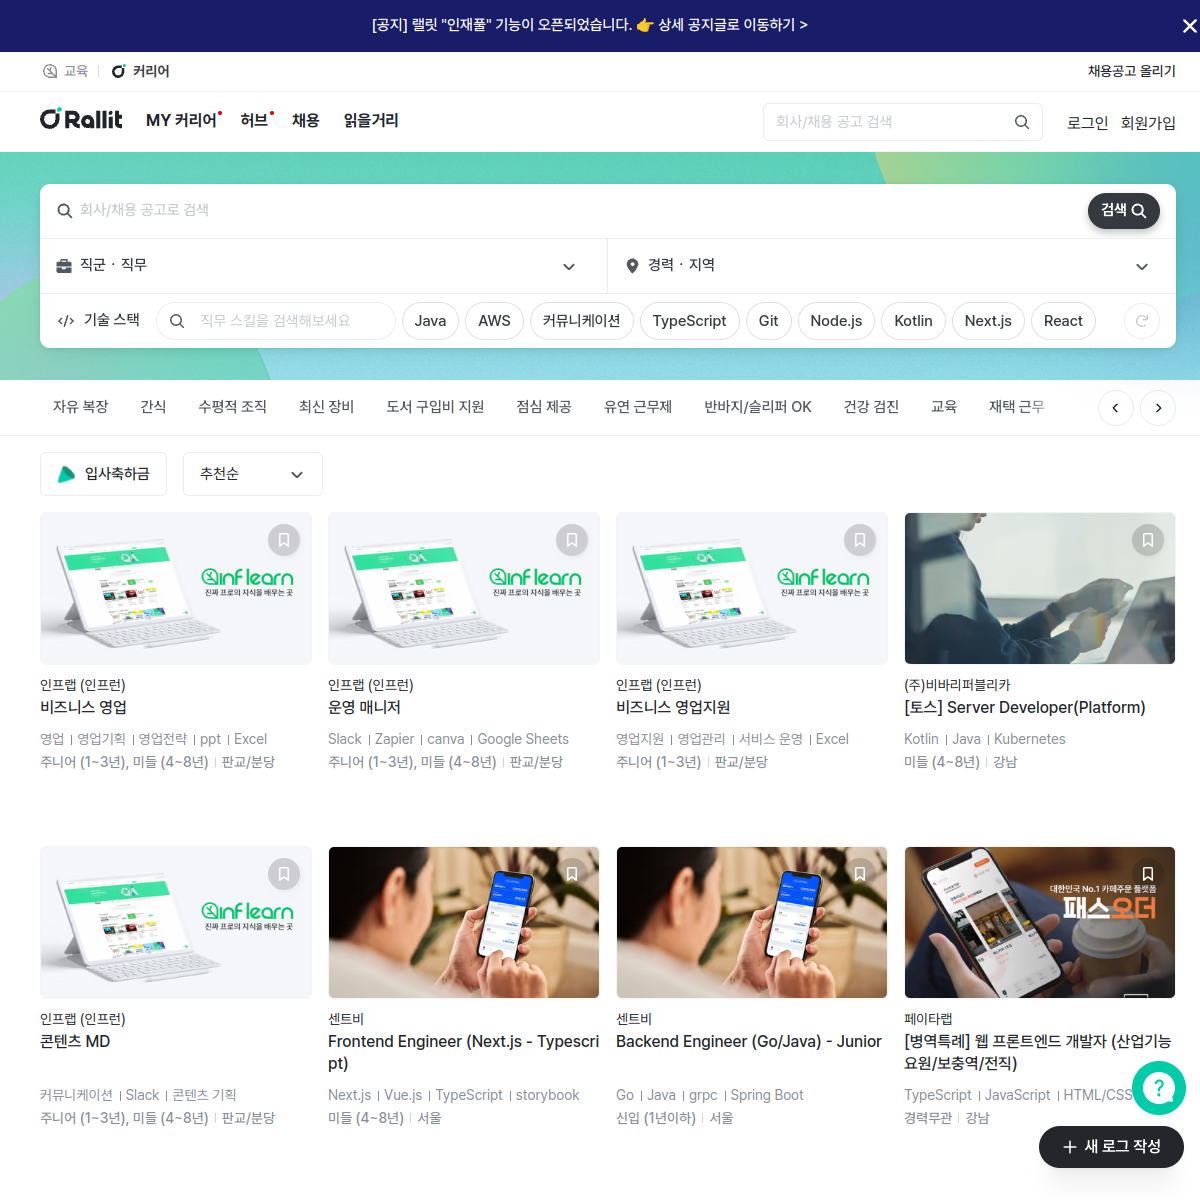Click the 검색 search button

point(1123,211)
